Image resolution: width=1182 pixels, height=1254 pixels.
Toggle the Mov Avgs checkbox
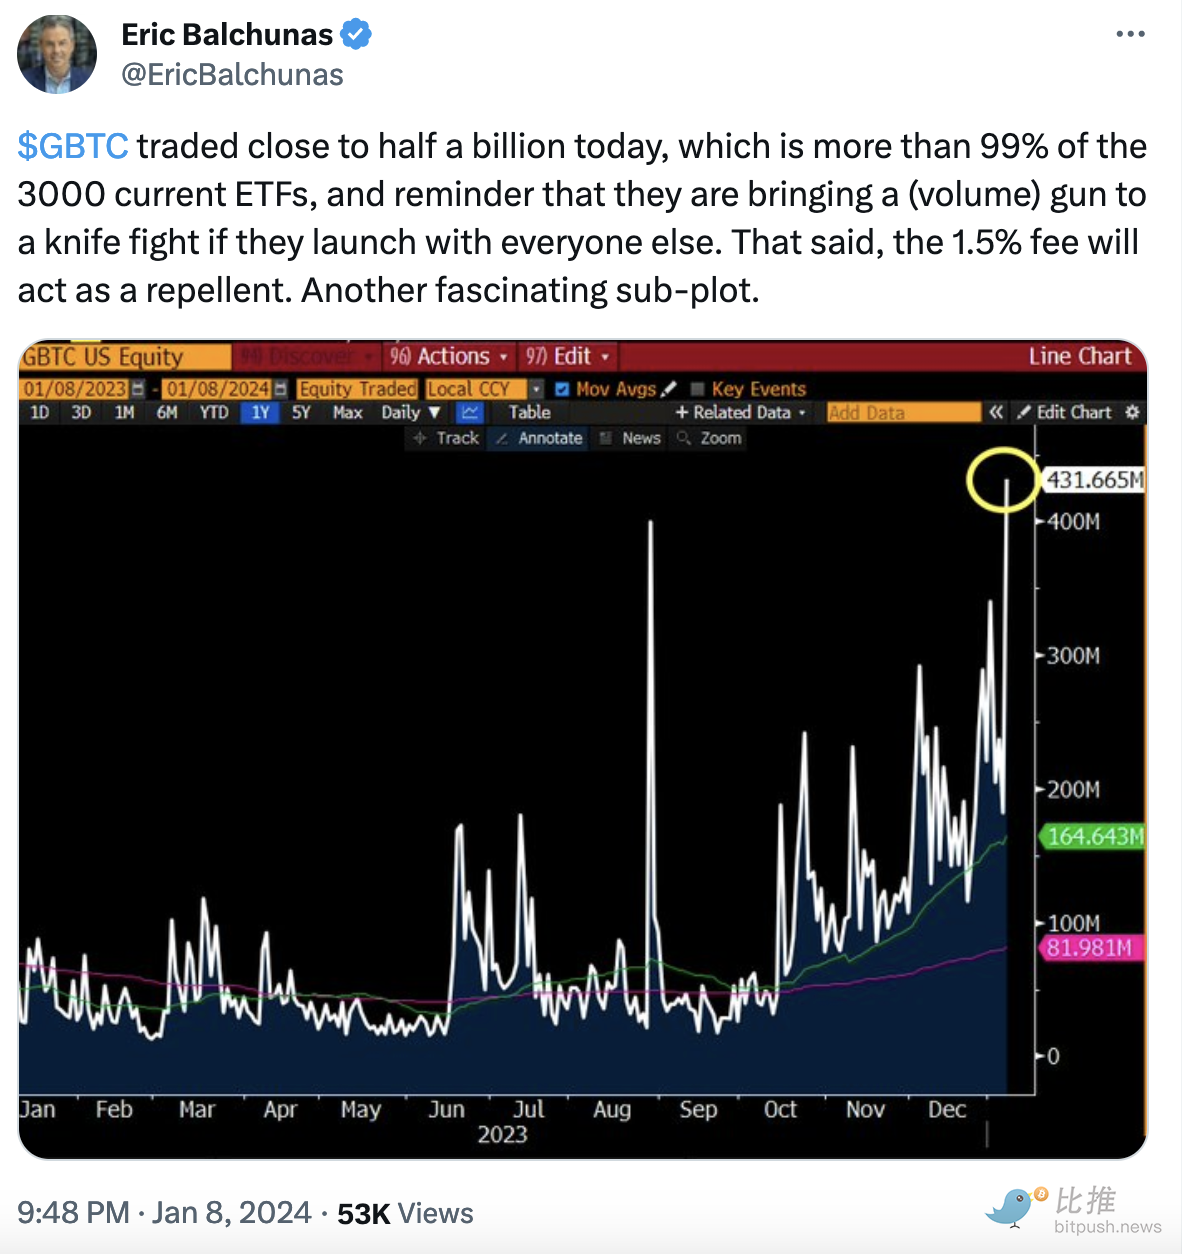coord(562,389)
